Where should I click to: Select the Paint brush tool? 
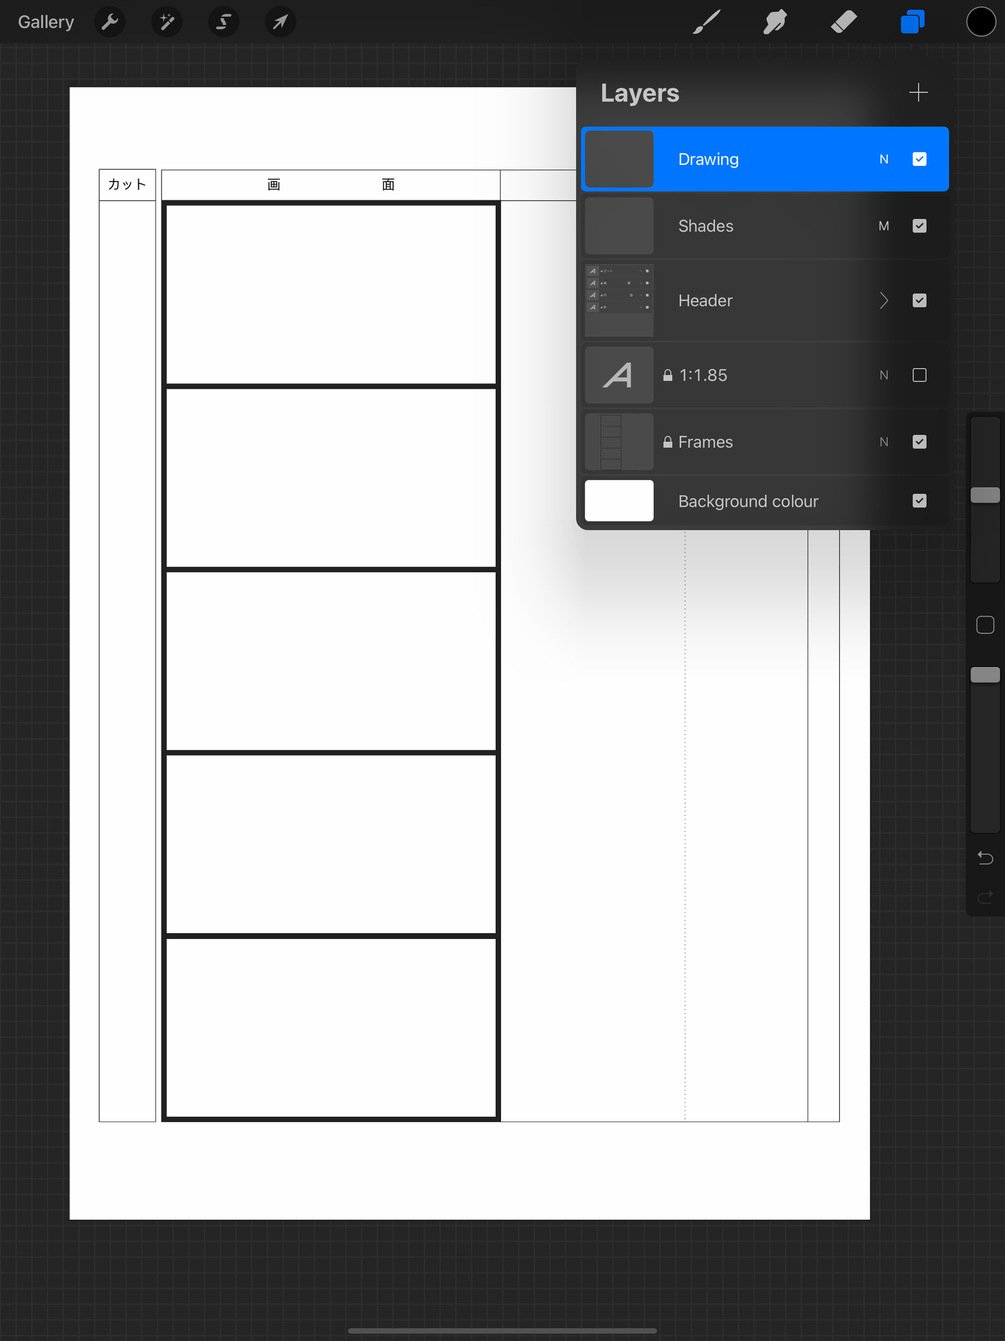coord(707,22)
